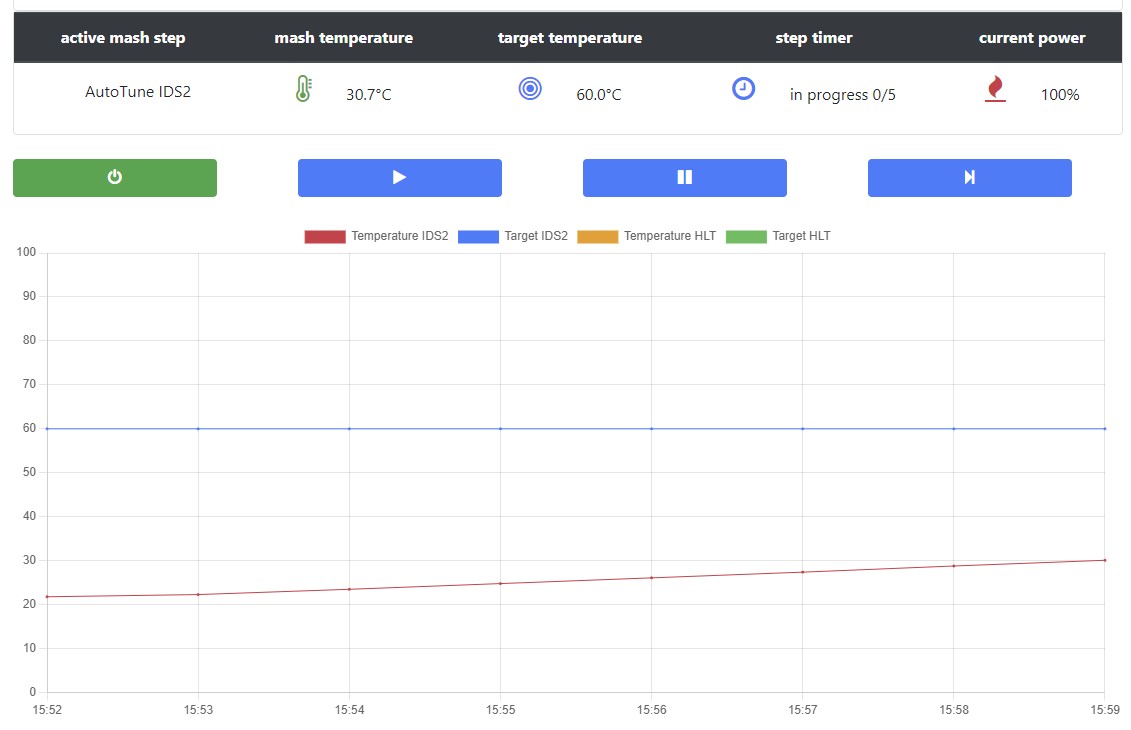Click the 100% current power value

tap(1060, 95)
